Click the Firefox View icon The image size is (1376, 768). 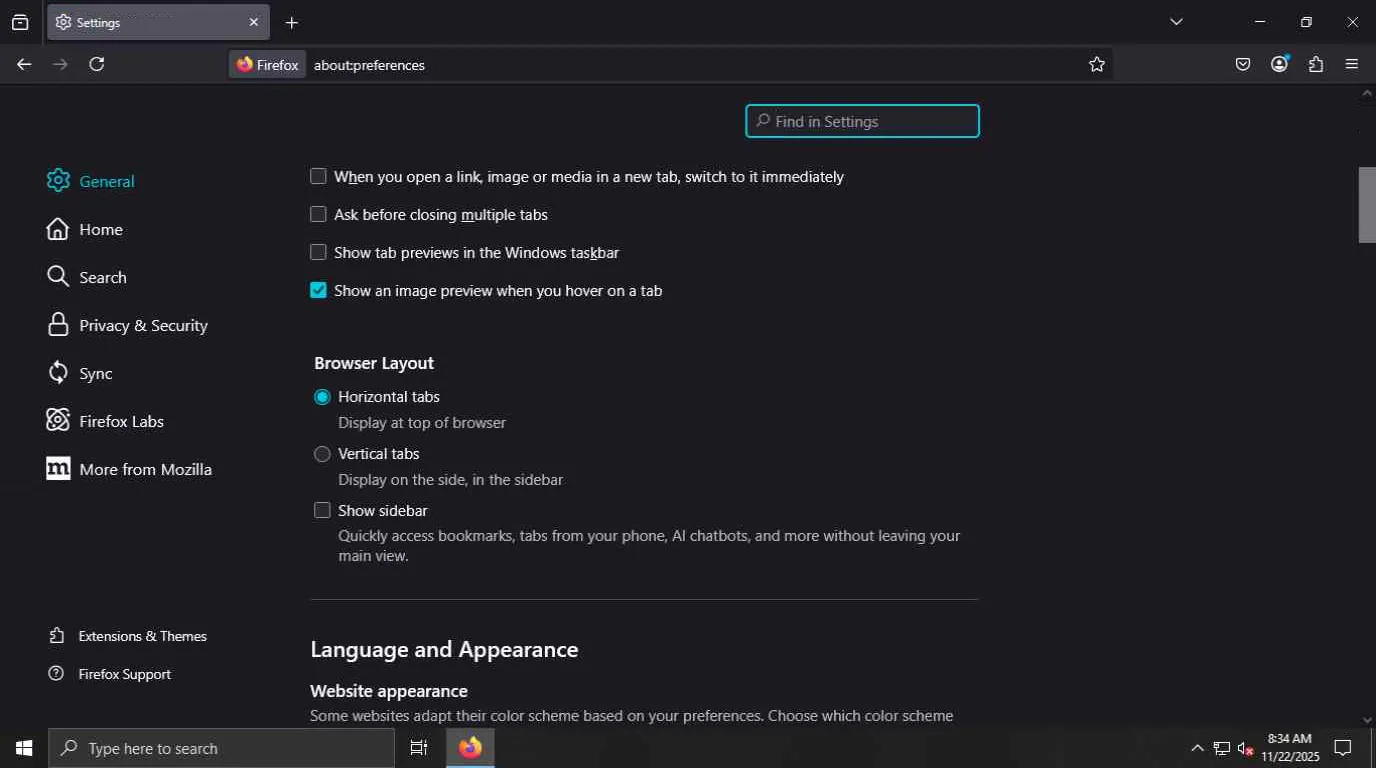(20, 22)
